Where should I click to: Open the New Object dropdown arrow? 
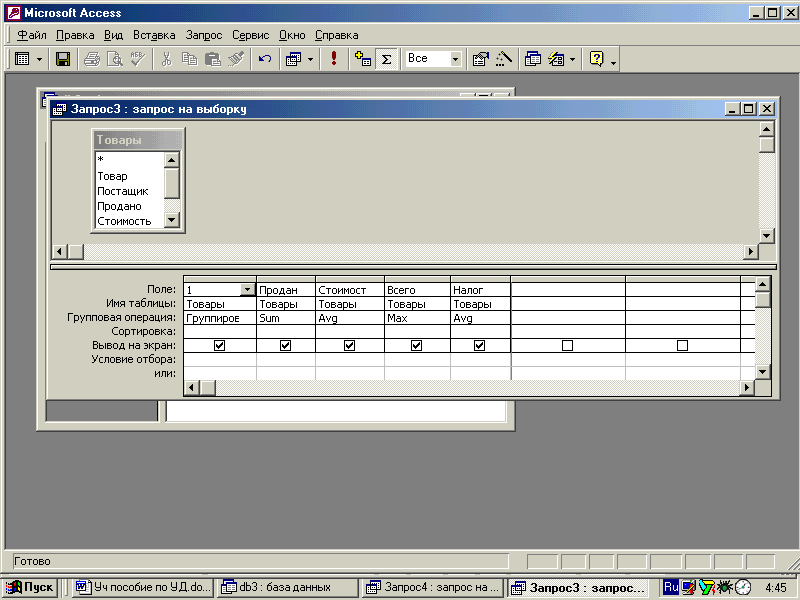click(x=572, y=59)
